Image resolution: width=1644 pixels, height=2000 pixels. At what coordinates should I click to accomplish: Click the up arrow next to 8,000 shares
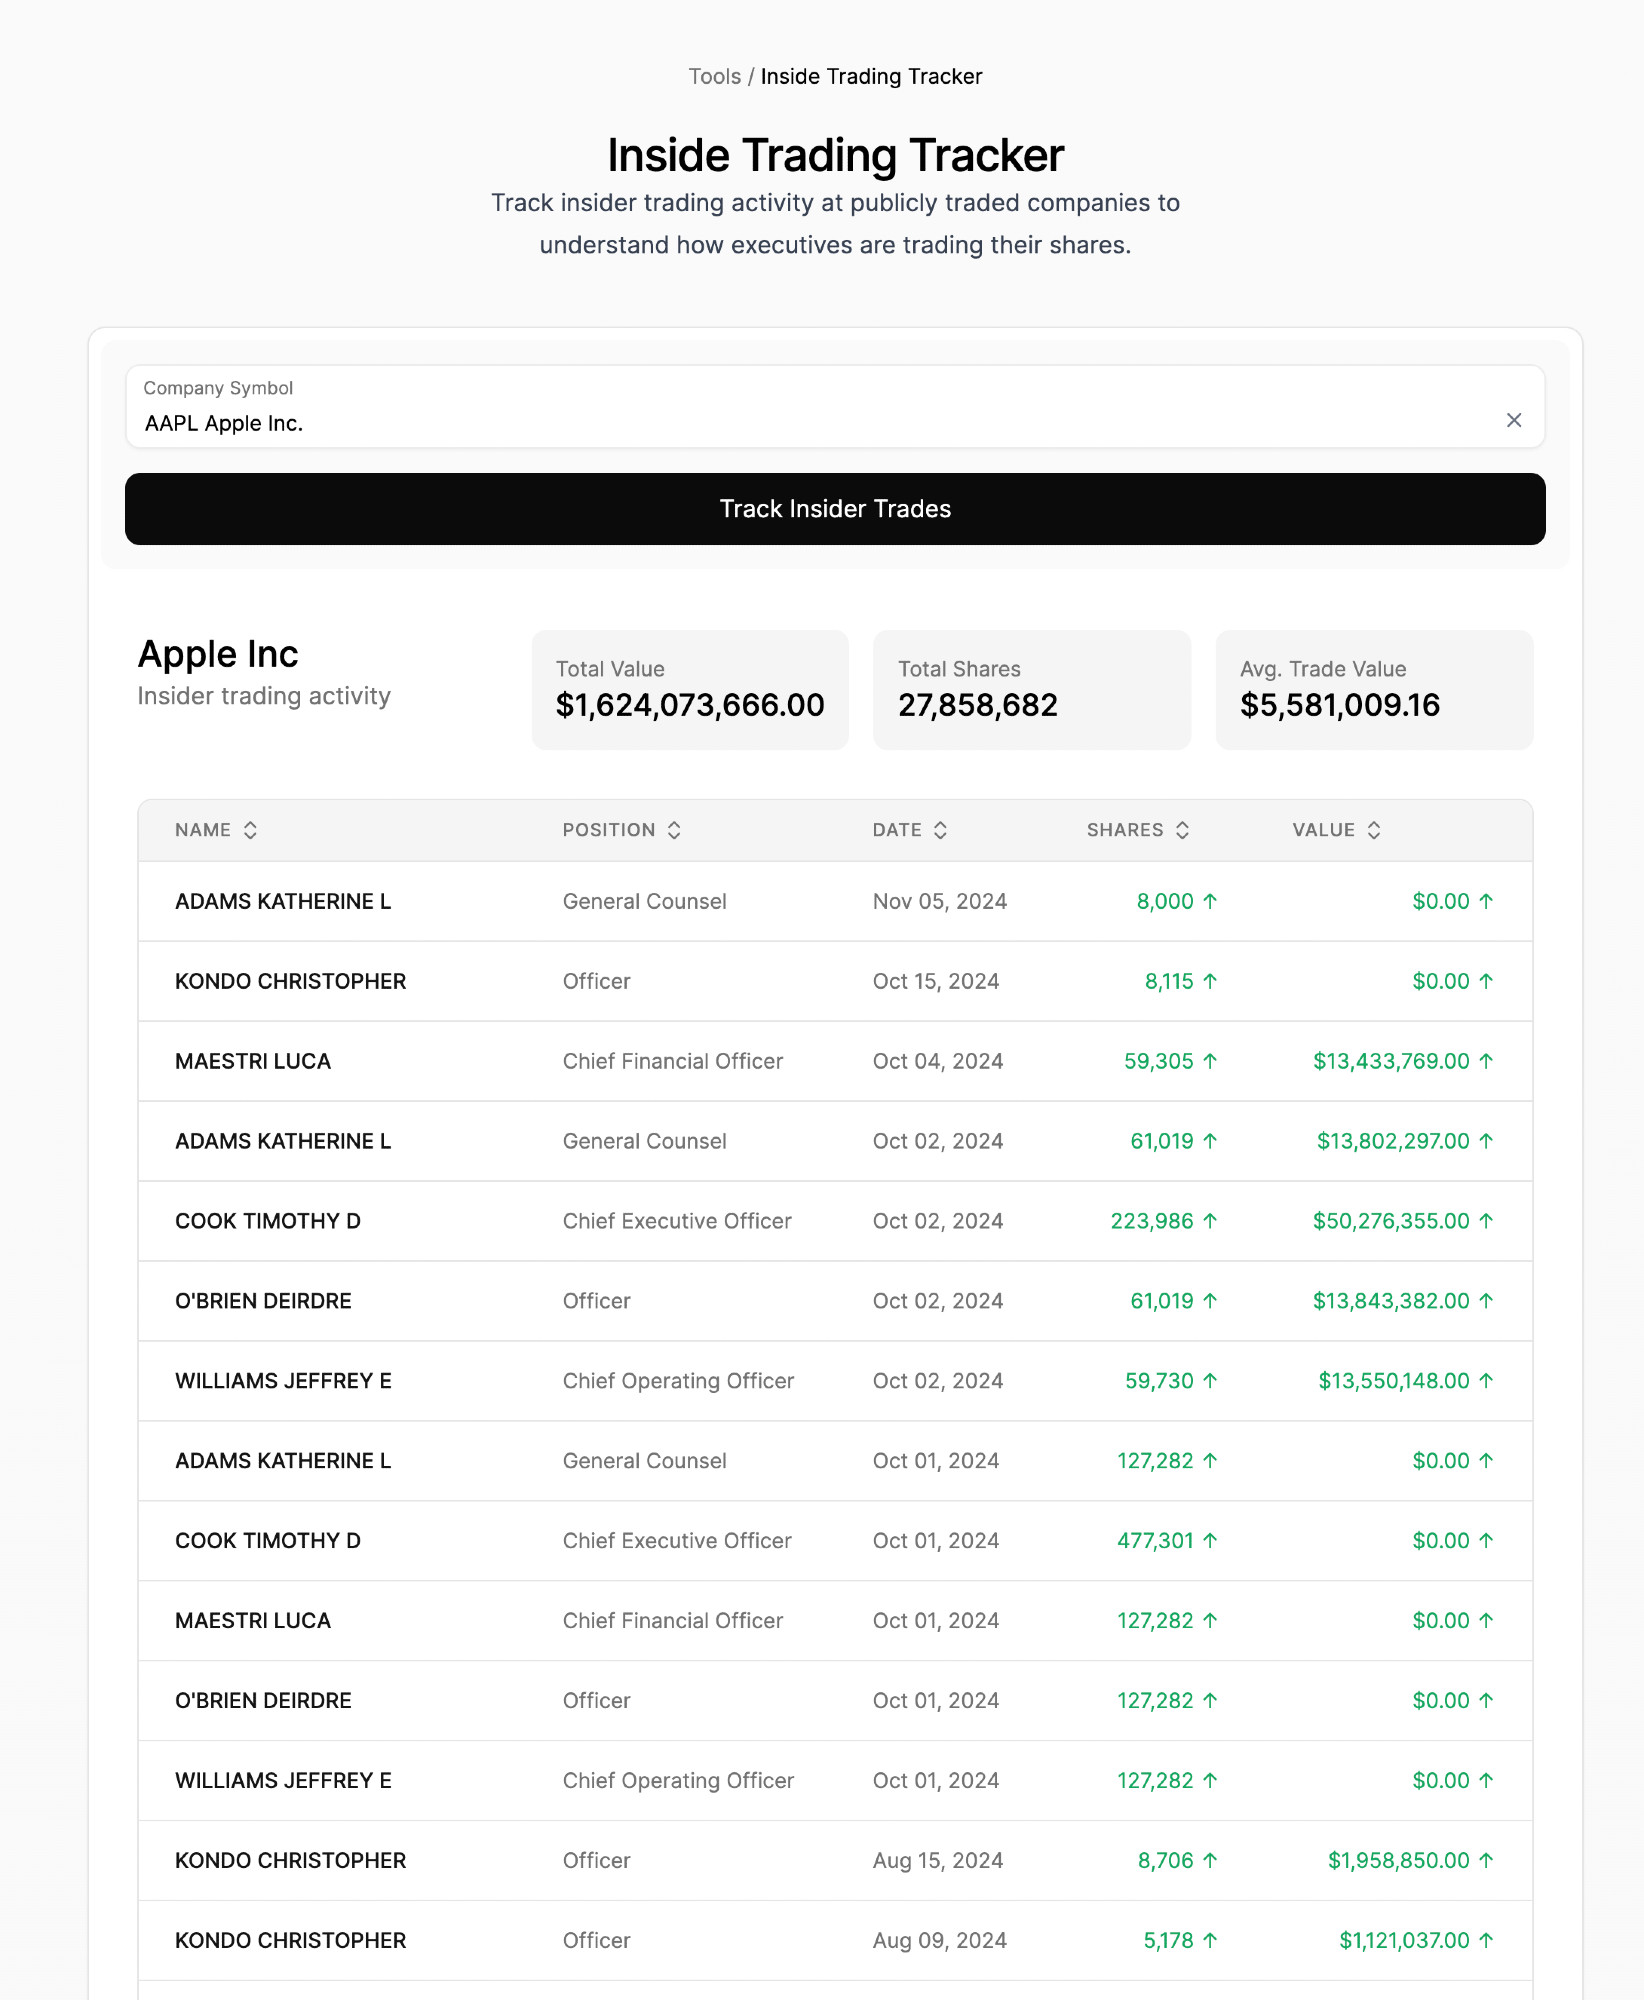coord(1210,901)
